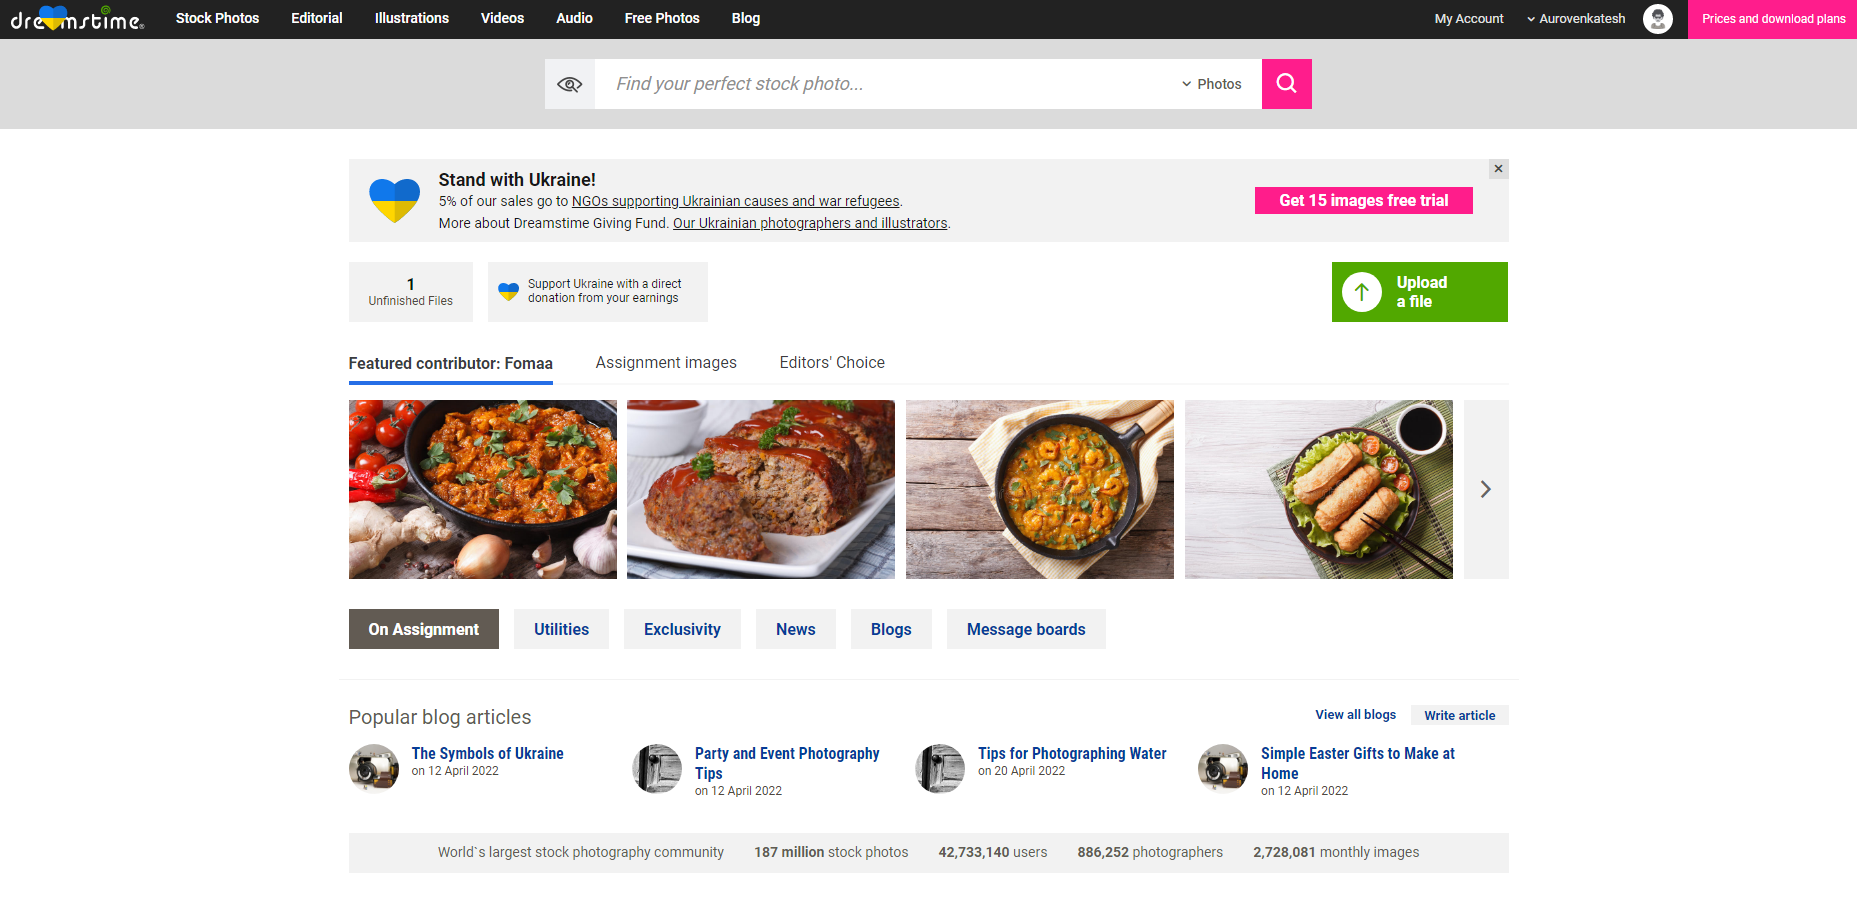Screen dimensions: 1857x924
Task: Open the Stock Photos menu
Action: pos(217,18)
